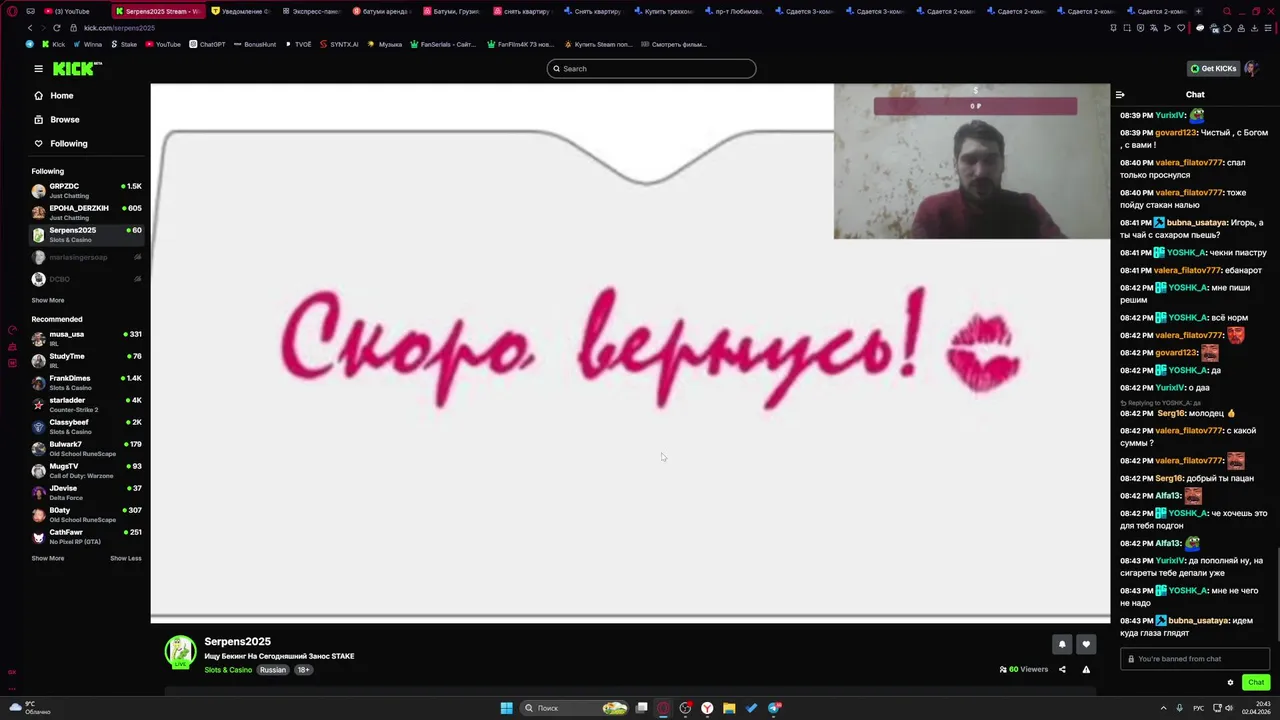The image size is (1280, 720).
Task: Open CathFawr recommended channel
Action: click(x=86, y=536)
